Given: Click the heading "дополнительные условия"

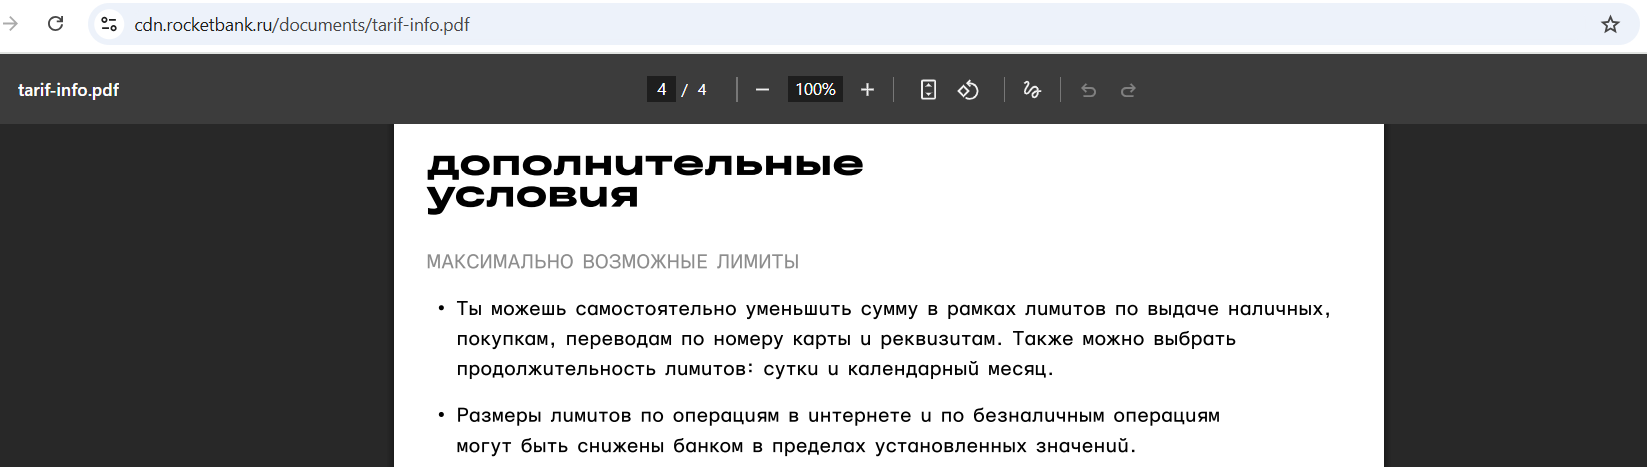Looking at the screenshot, I should tap(645, 180).
